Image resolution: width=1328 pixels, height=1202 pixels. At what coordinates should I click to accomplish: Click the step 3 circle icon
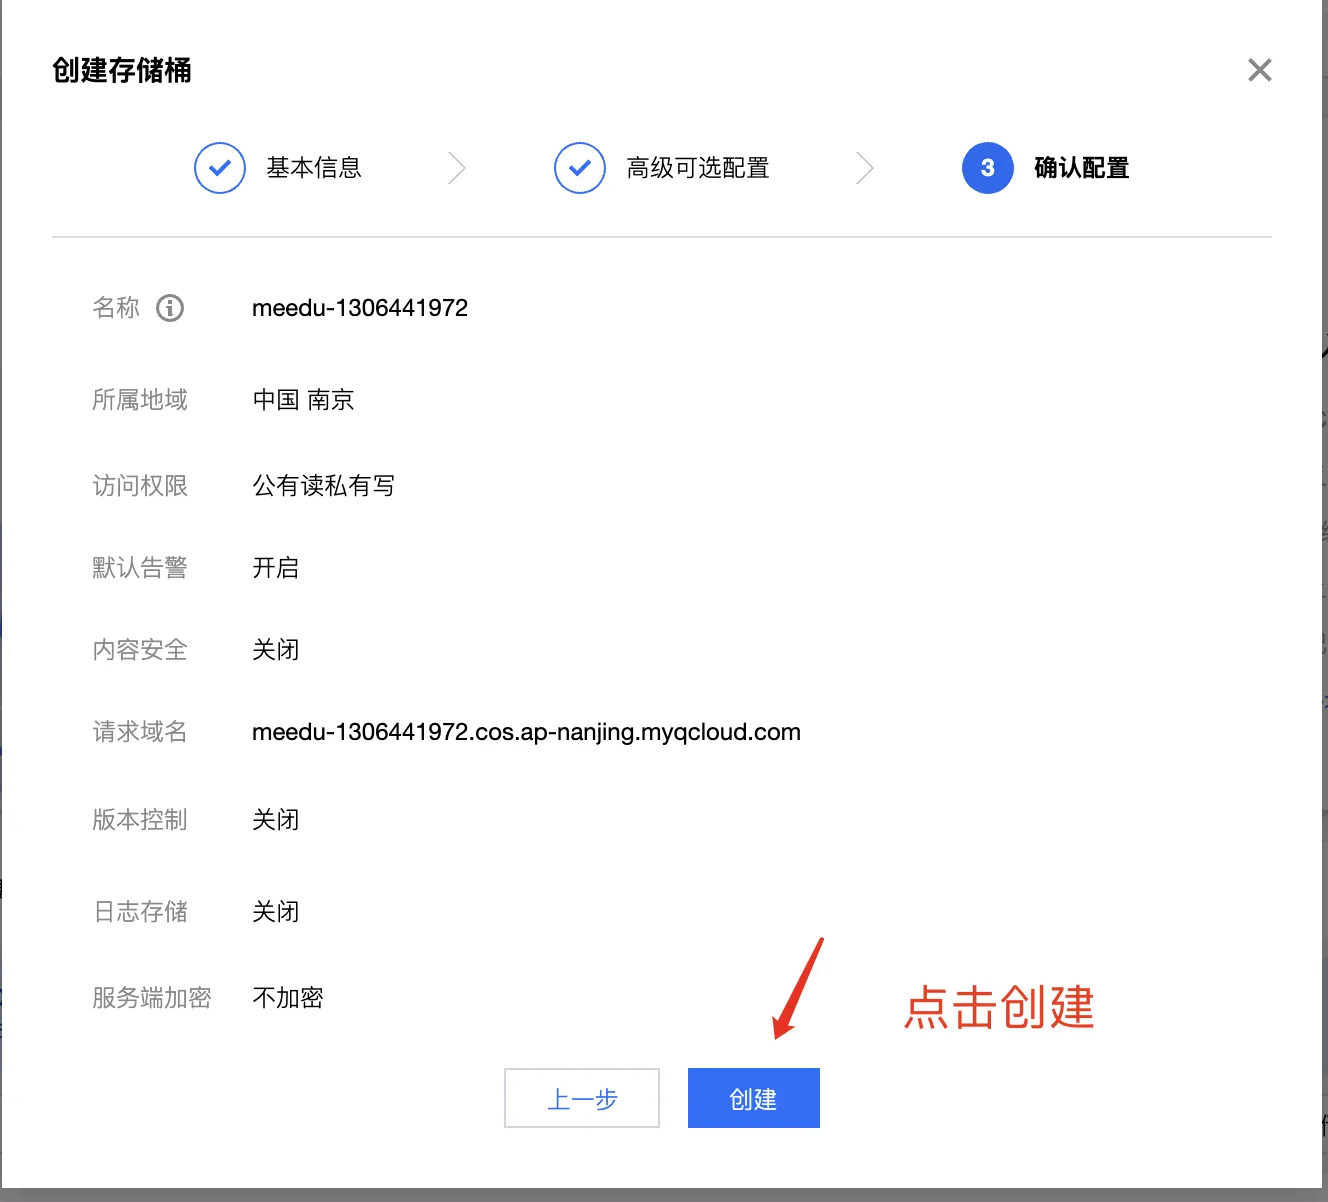988,168
